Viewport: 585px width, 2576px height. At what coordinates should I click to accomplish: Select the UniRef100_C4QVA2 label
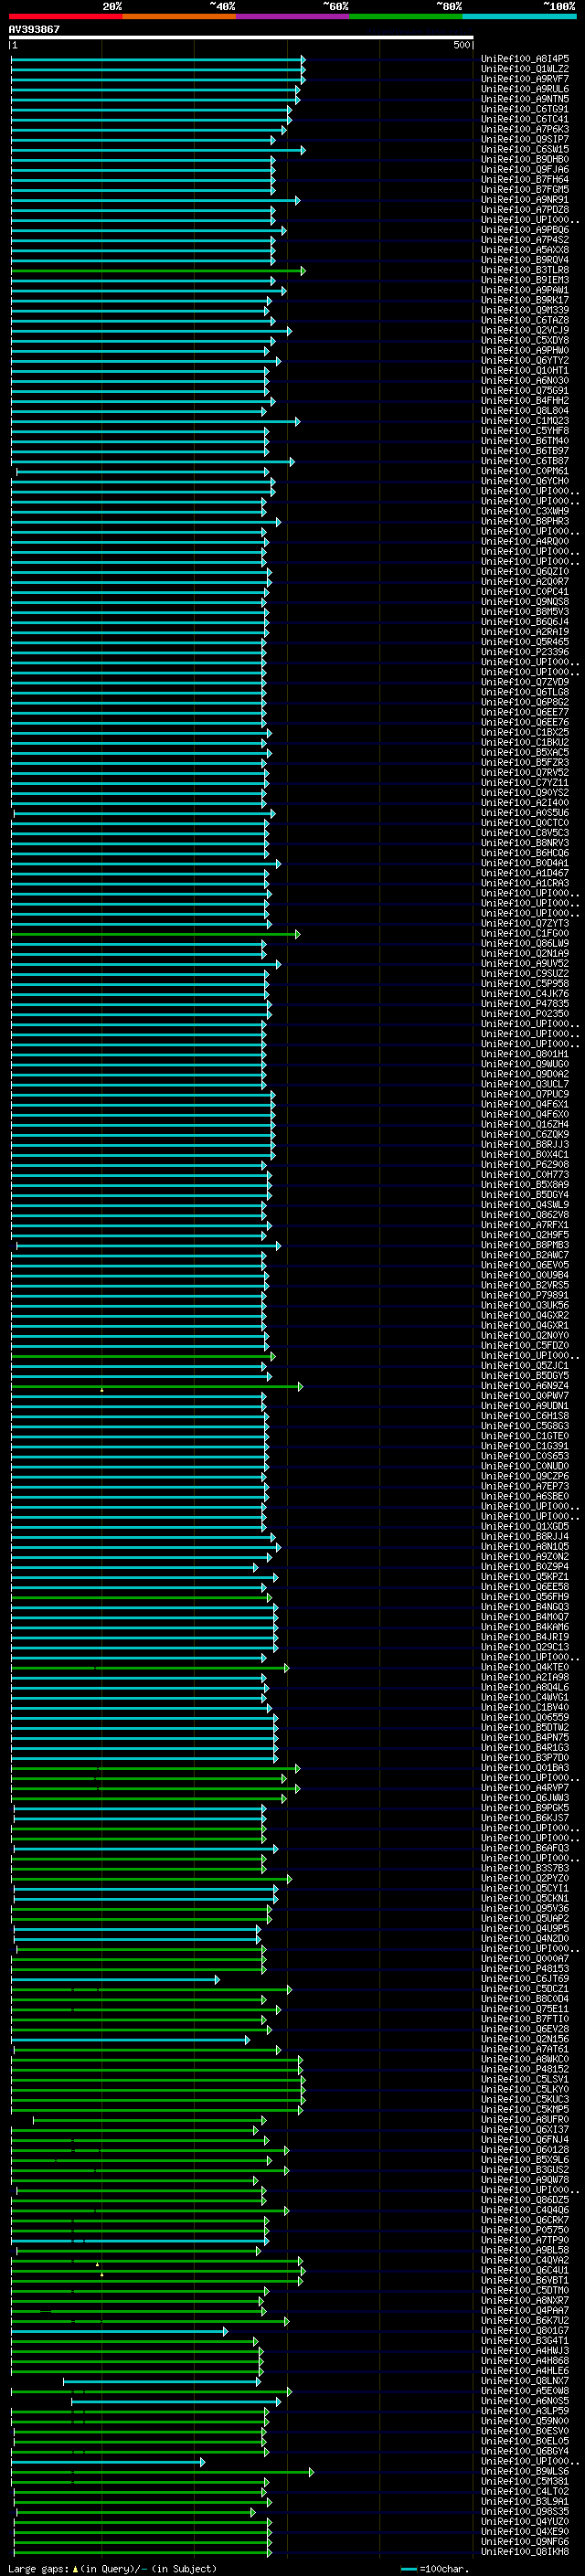[x=525, y=2260]
